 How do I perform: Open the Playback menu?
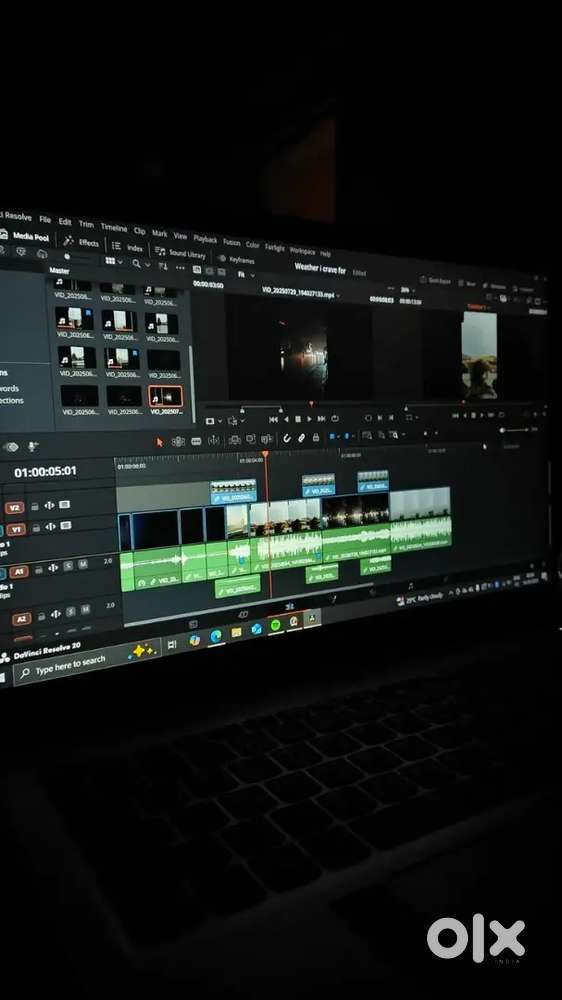(x=205, y=239)
